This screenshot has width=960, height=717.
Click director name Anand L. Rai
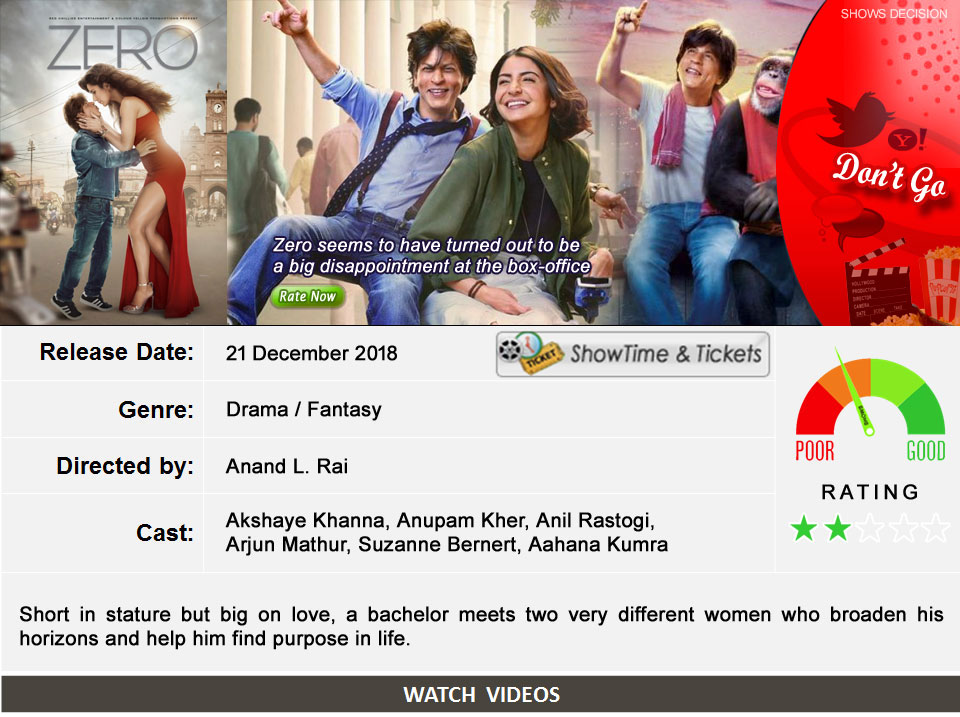[287, 467]
